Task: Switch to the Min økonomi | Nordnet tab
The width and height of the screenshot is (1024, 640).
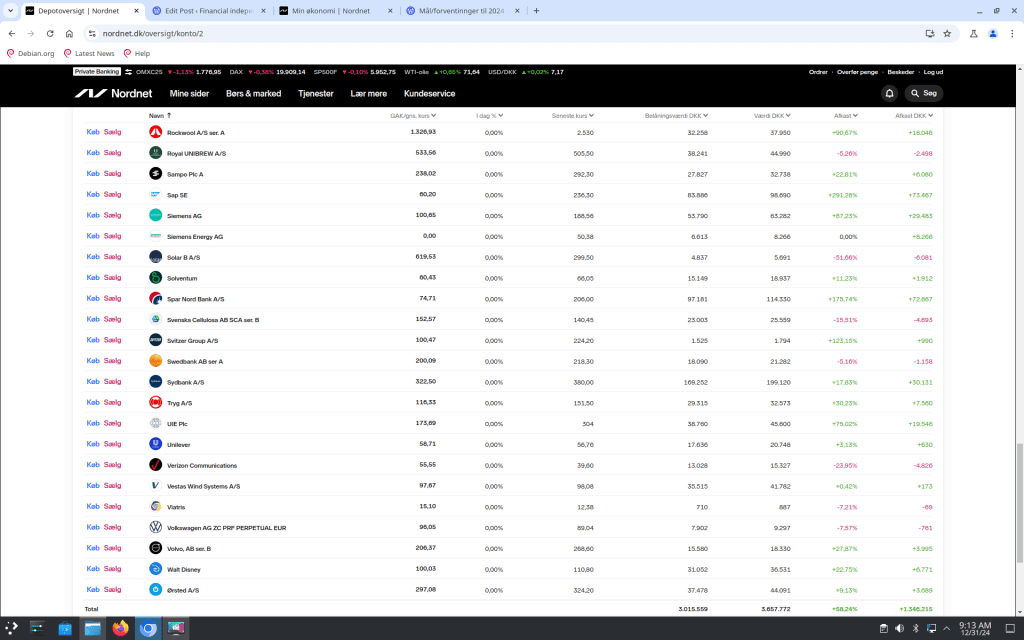Action: pyautogui.click(x=330, y=10)
